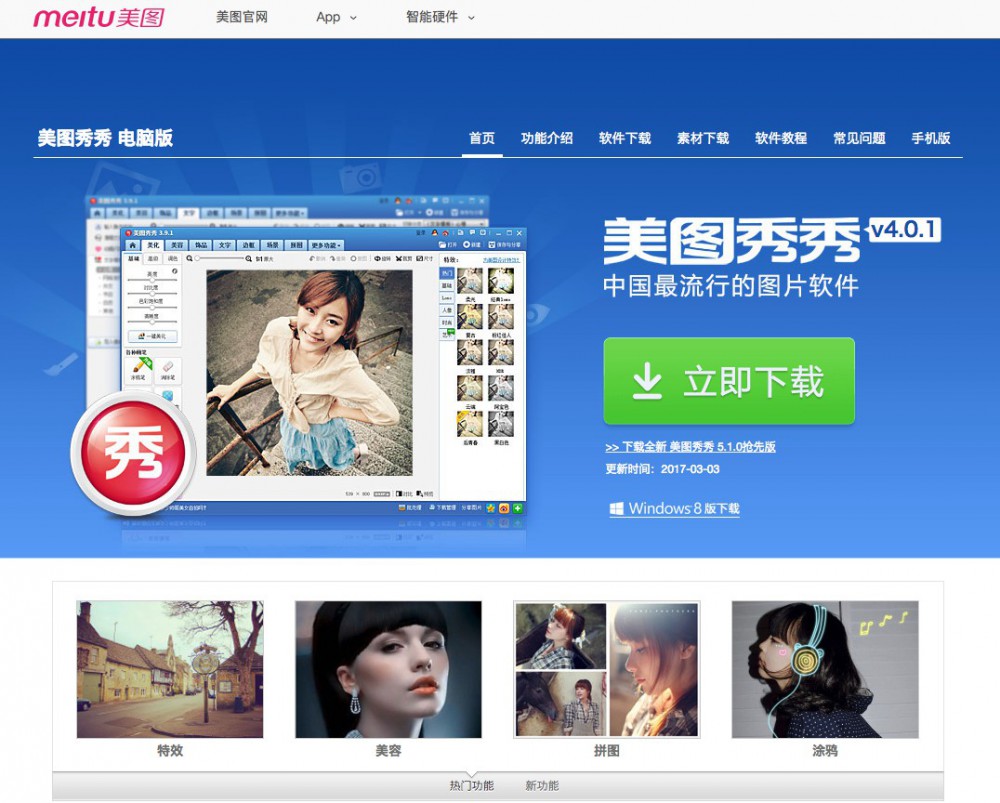The width and height of the screenshot is (1000, 803).
Task: Go to the 功能介绍 tab
Action: [547, 138]
